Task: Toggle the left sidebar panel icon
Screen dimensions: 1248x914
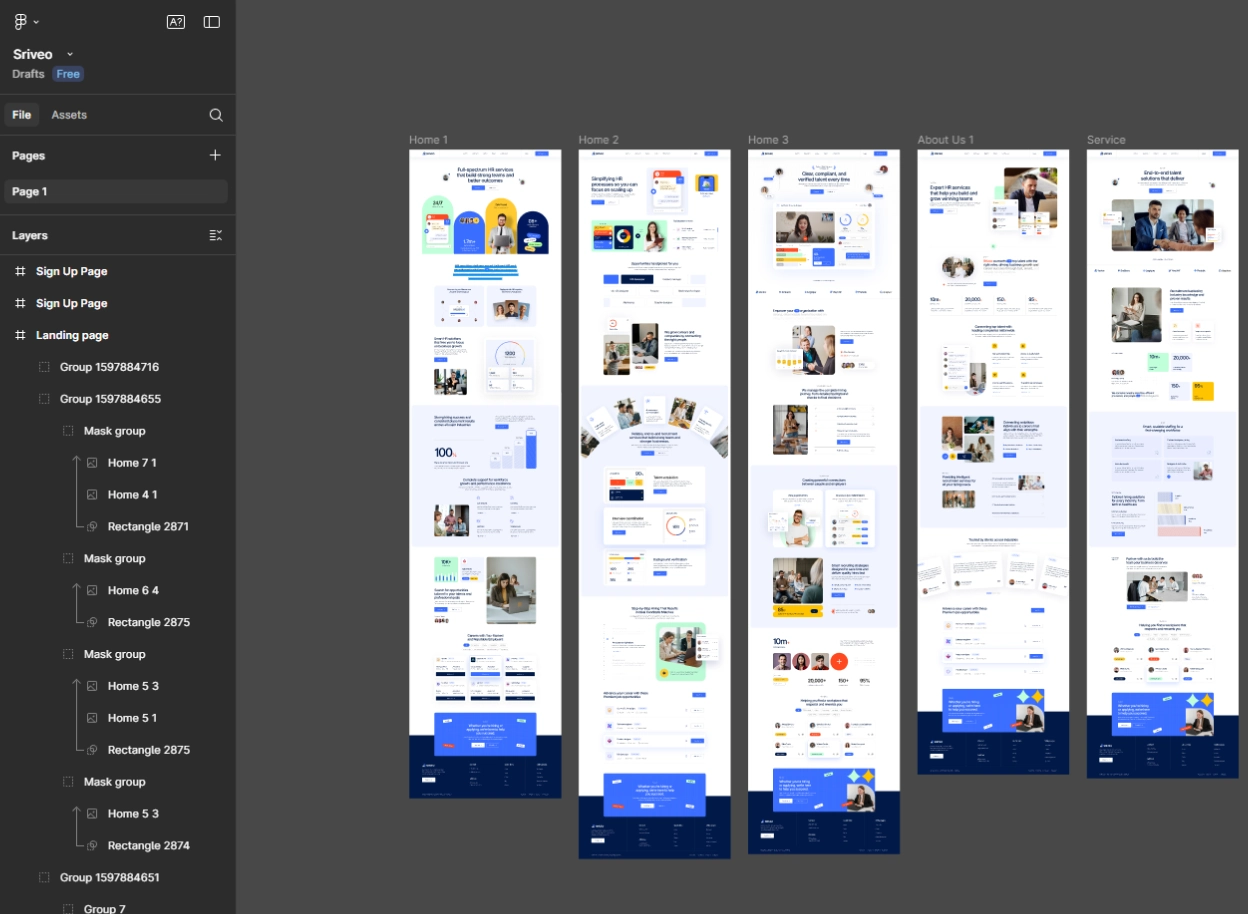Action: (x=211, y=21)
